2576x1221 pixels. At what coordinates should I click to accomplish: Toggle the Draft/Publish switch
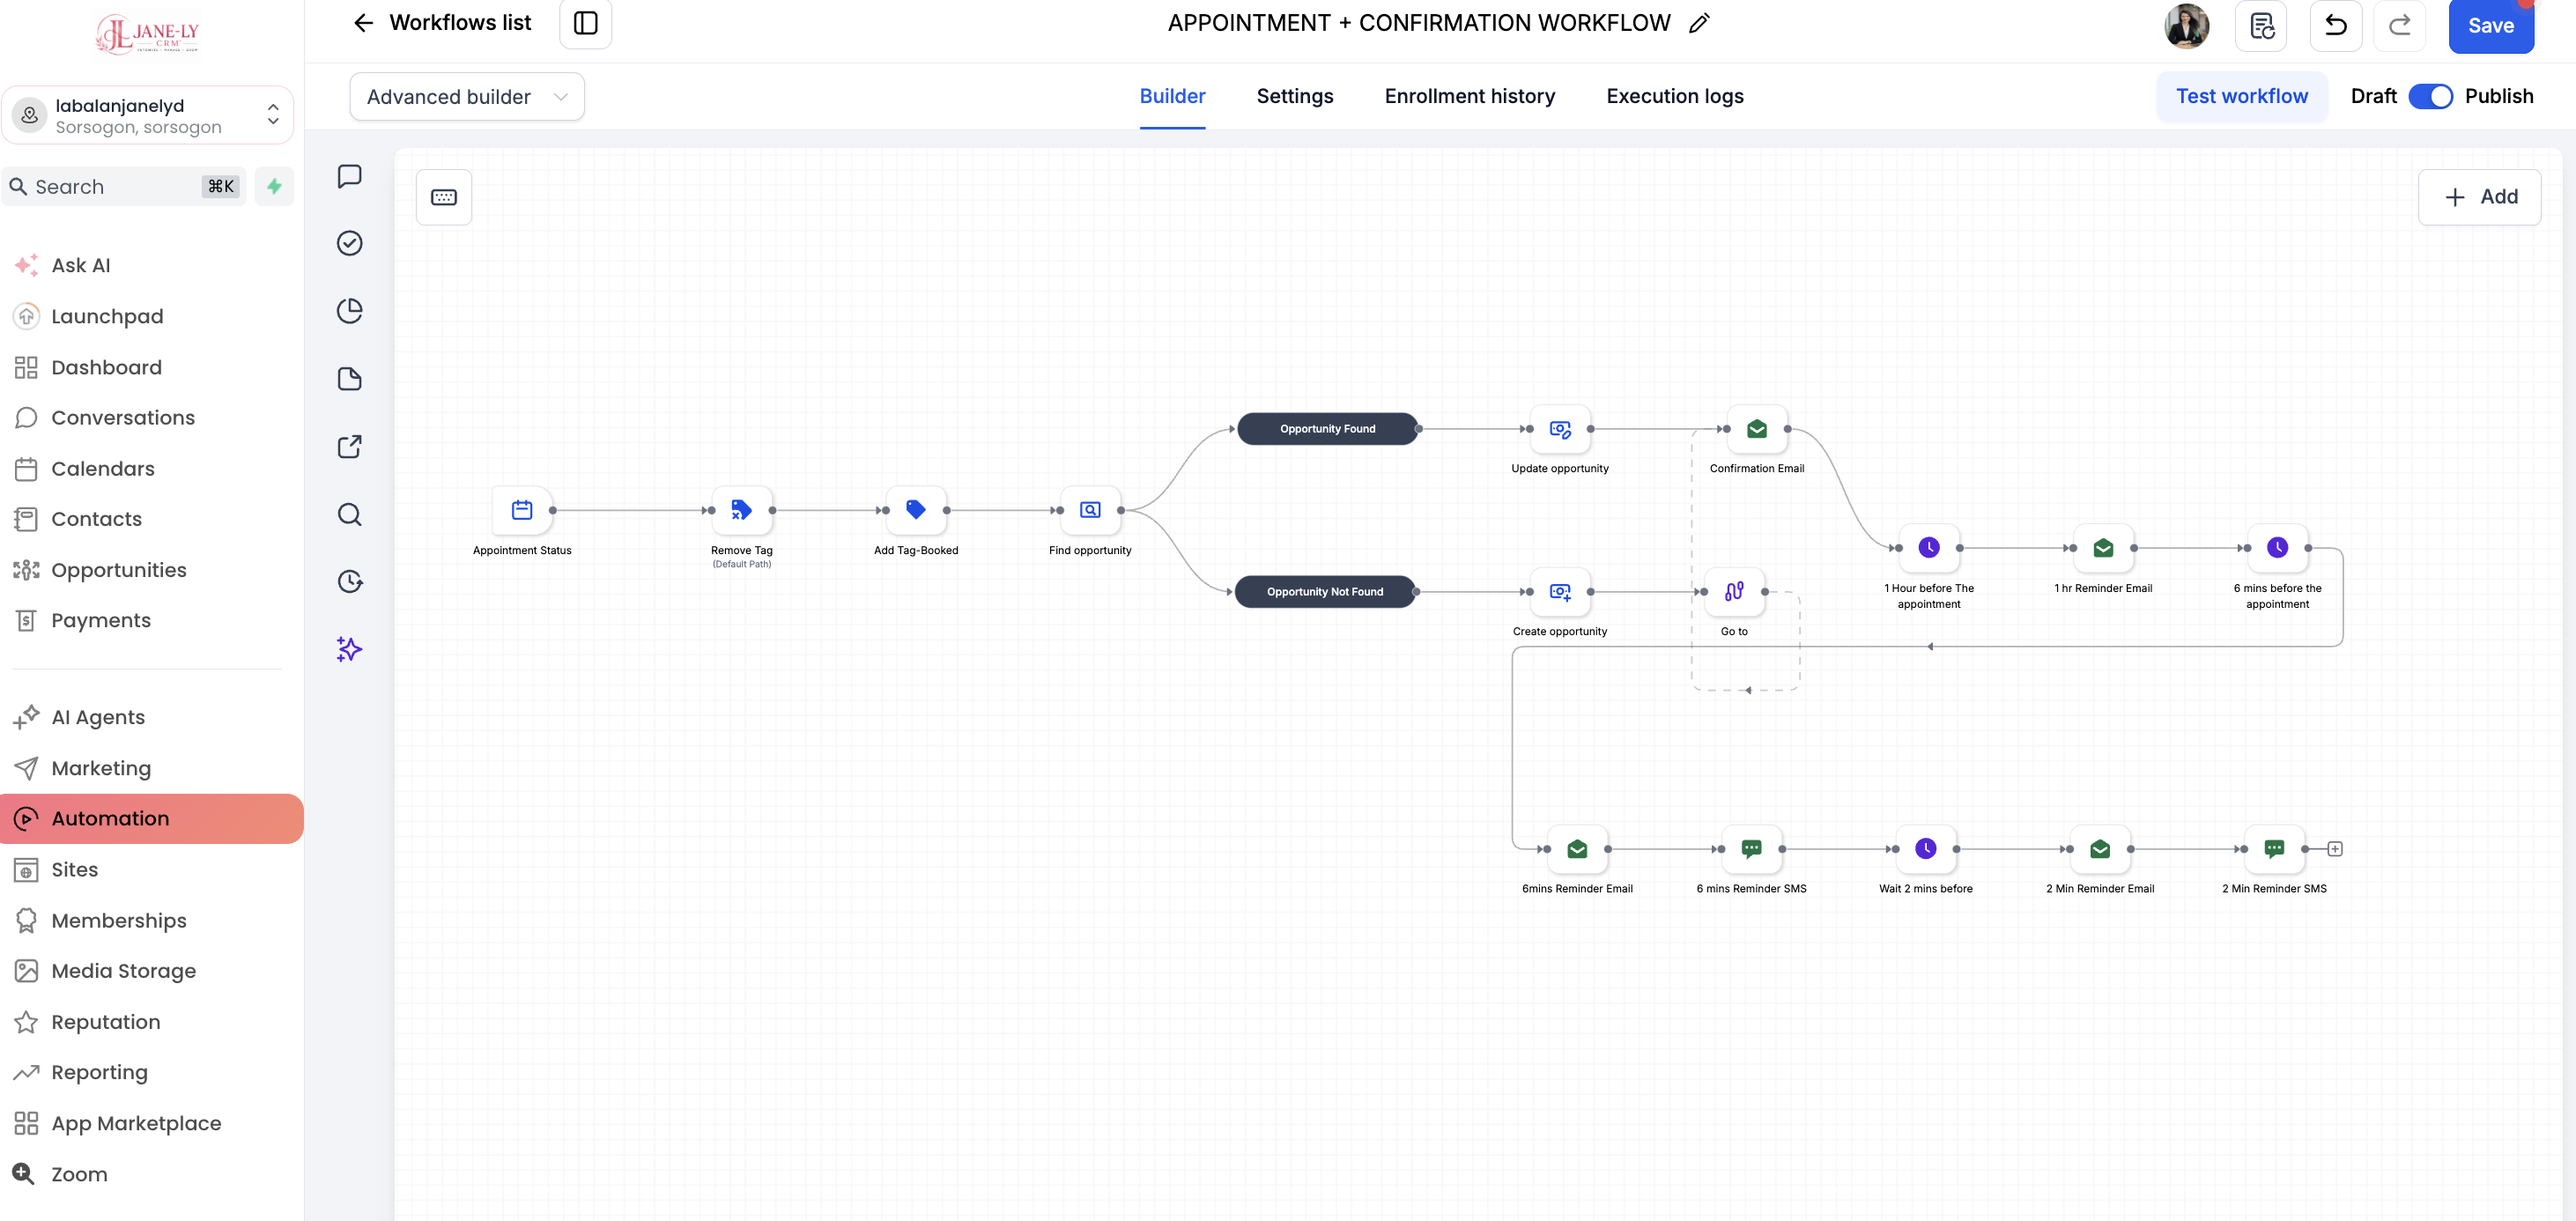[2430, 96]
